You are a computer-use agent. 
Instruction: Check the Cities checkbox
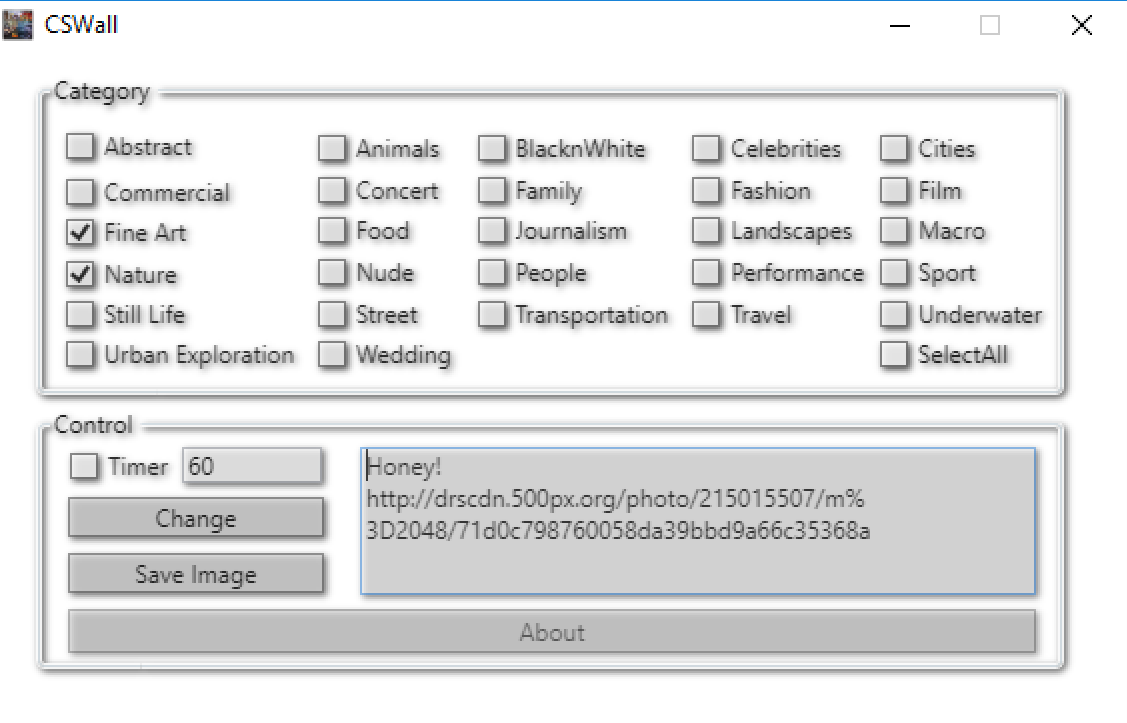pyautogui.click(x=894, y=149)
